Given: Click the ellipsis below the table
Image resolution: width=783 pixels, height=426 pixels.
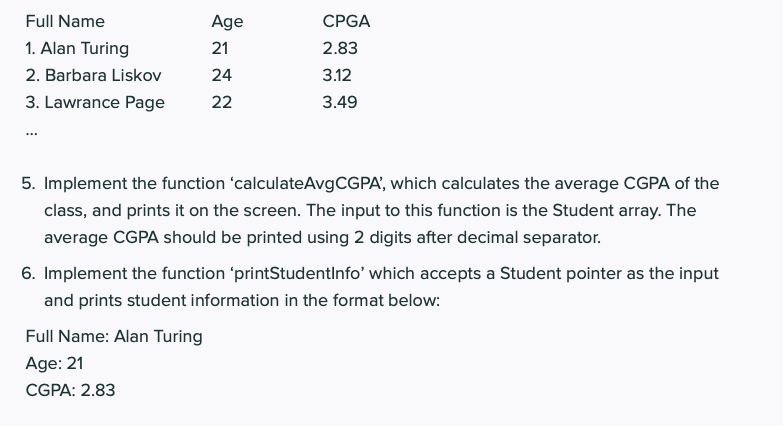Looking at the screenshot, I should 31,134.
